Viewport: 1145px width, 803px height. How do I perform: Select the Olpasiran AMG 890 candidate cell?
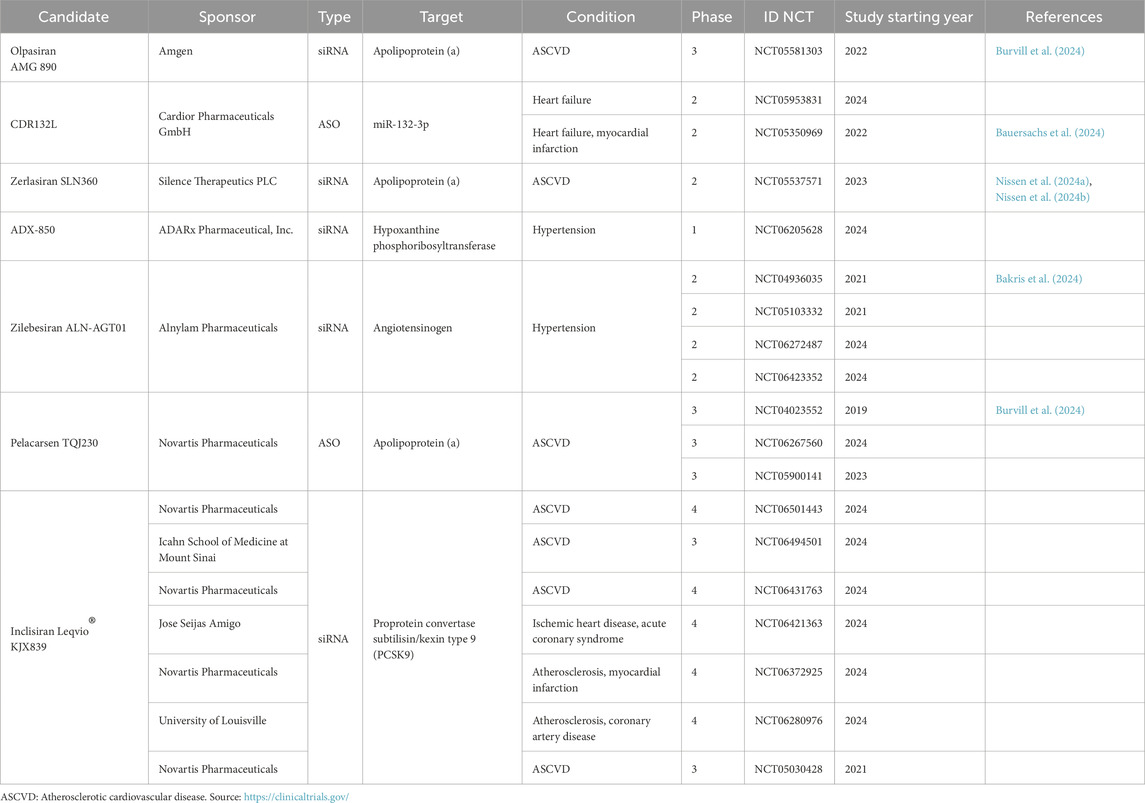[74, 58]
